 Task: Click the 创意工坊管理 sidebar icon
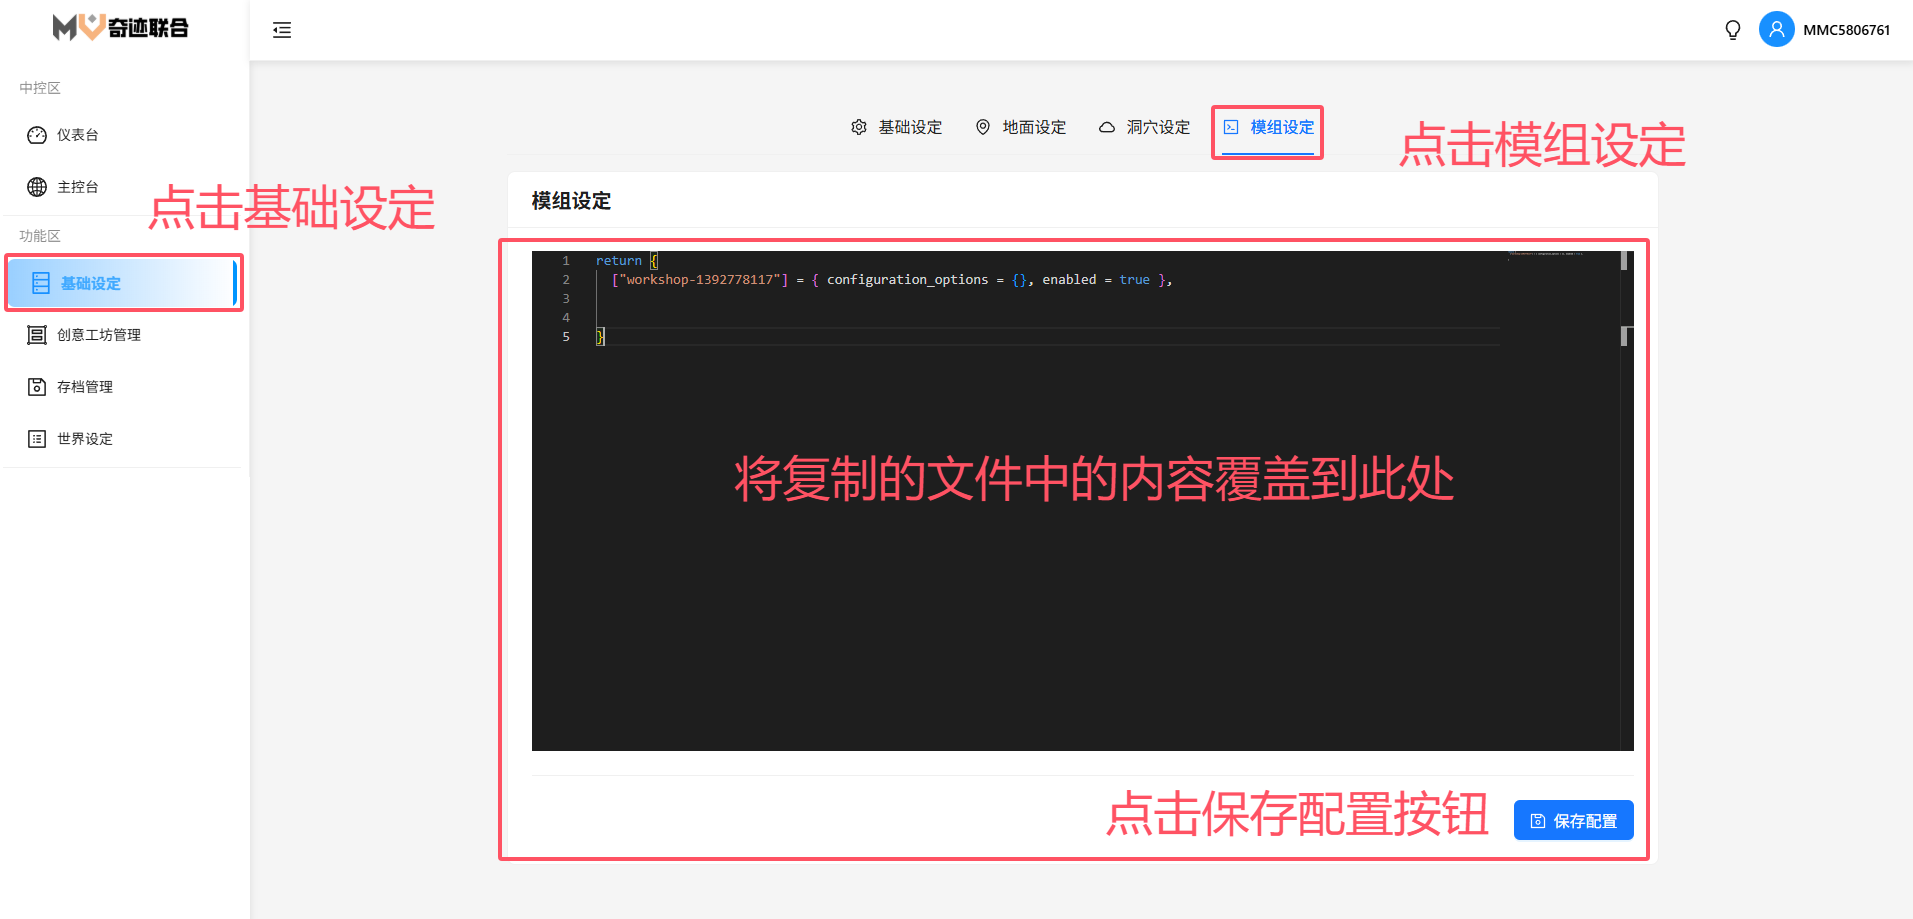37,335
